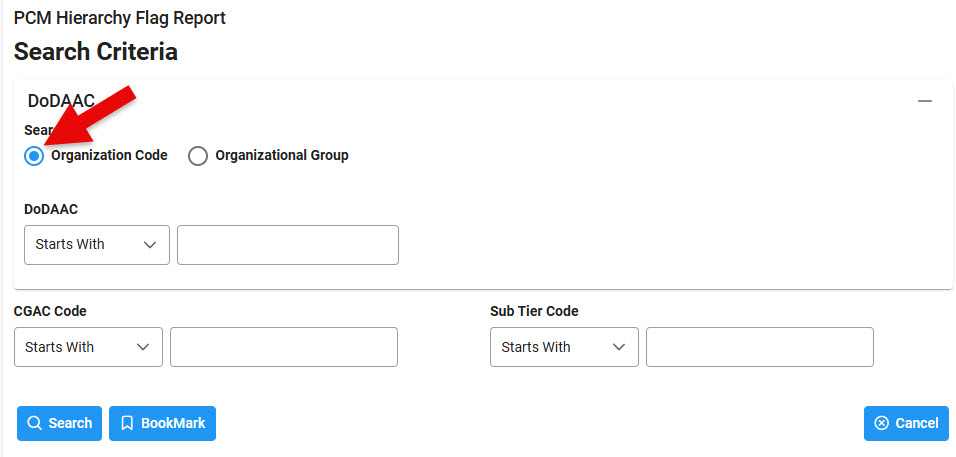The width and height of the screenshot is (956, 457).
Task: Click the CGAC Code text input field
Action: click(x=283, y=347)
